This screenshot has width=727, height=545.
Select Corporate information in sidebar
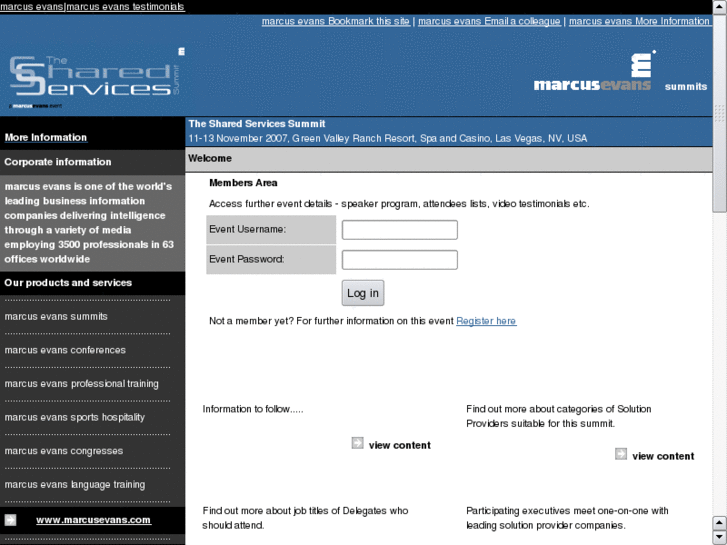pyautogui.click(x=58, y=162)
